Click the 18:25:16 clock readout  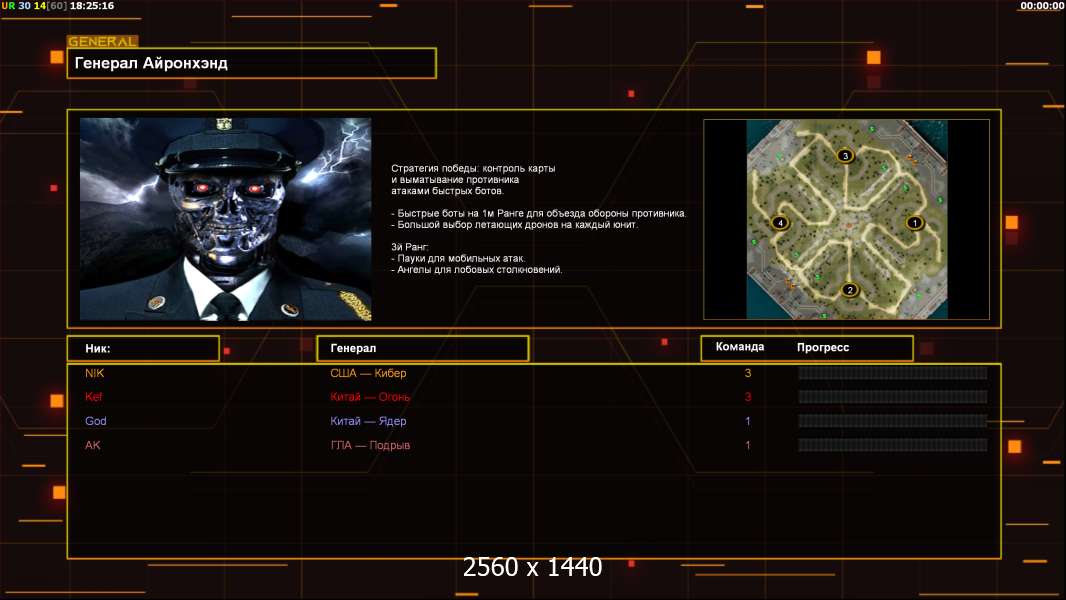92,5
